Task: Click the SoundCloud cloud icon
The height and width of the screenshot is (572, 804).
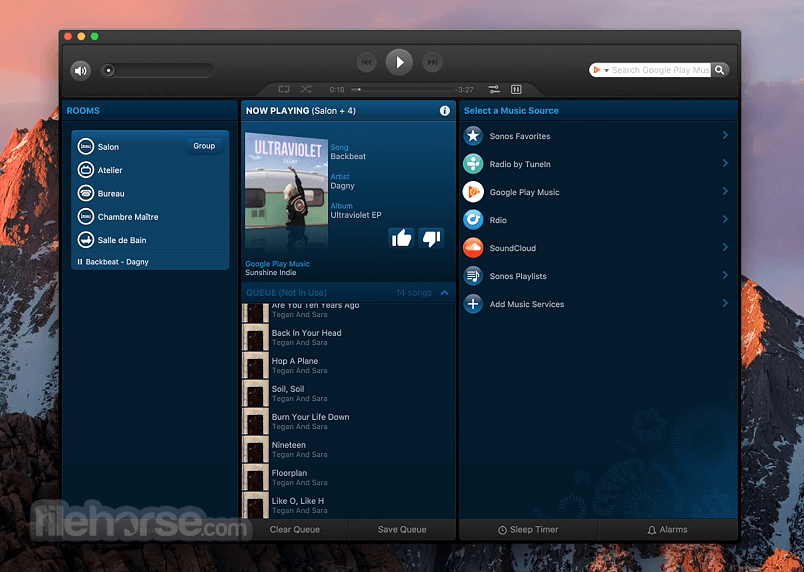Action: [473, 248]
